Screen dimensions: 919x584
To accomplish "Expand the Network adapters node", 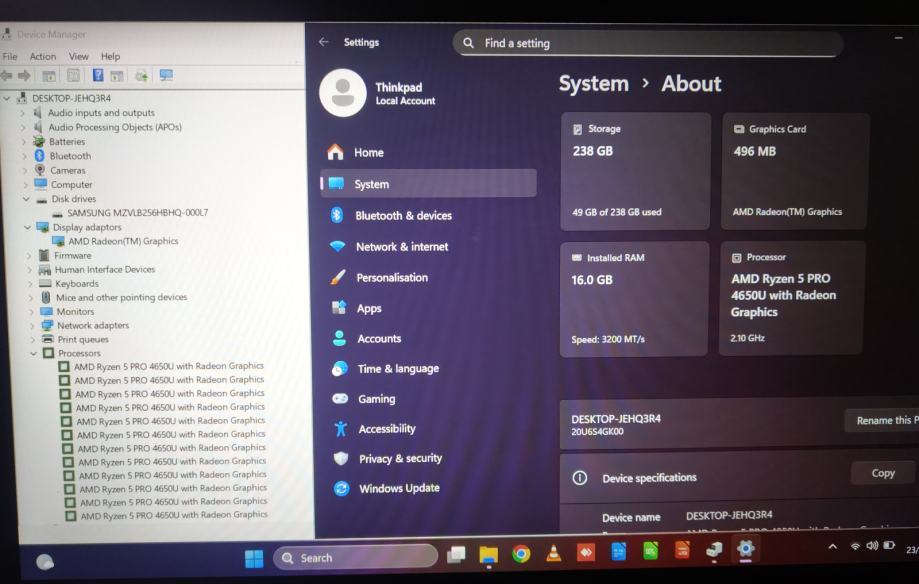I will pos(32,325).
